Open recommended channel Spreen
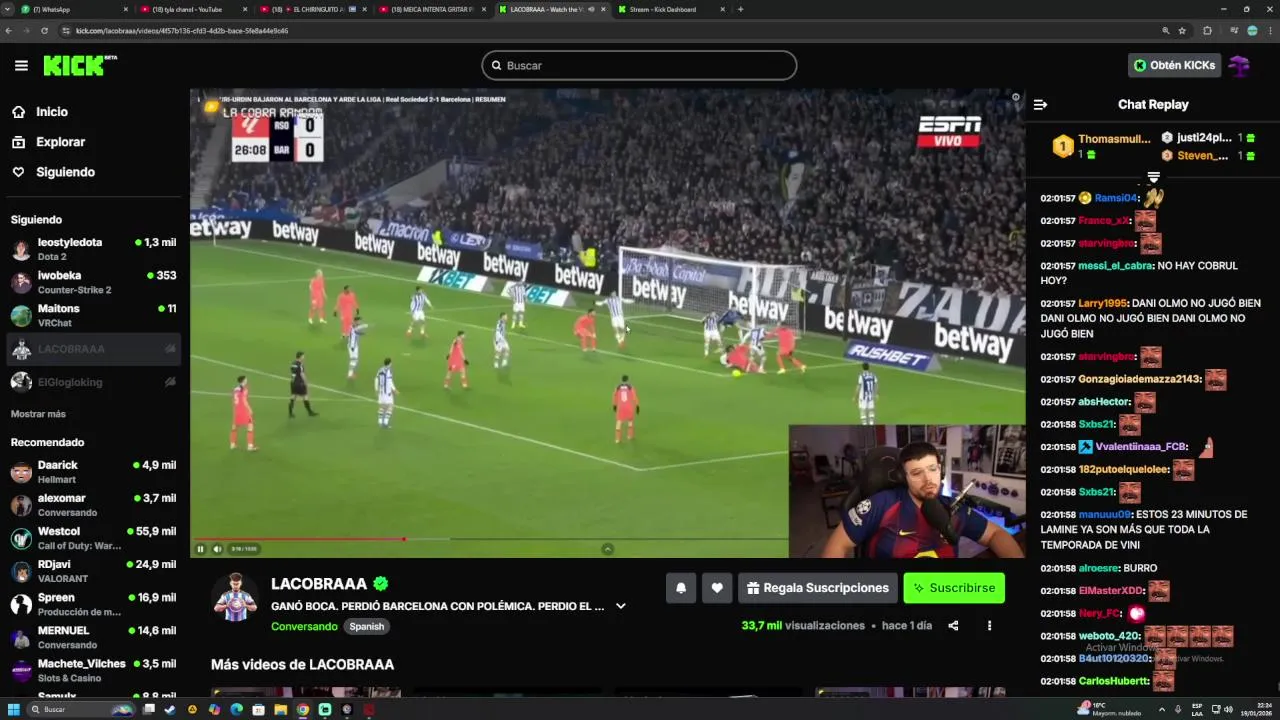The image size is (1280, 720). click(x=93, y=604)
